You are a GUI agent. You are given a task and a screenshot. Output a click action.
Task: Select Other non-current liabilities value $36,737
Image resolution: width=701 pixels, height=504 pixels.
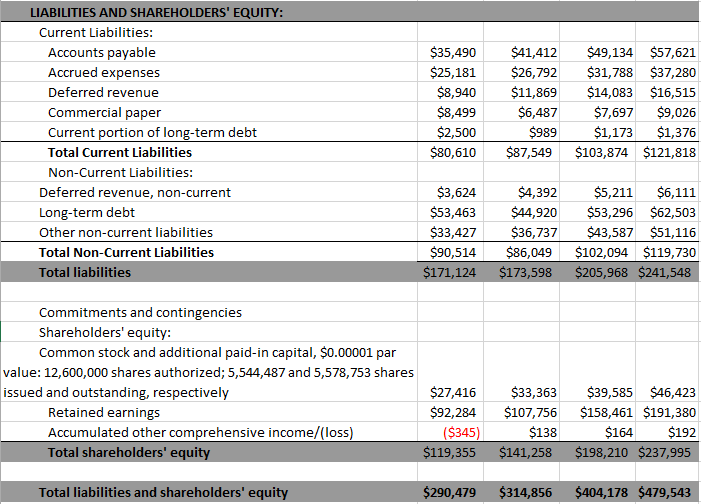[x=533, y=232]
